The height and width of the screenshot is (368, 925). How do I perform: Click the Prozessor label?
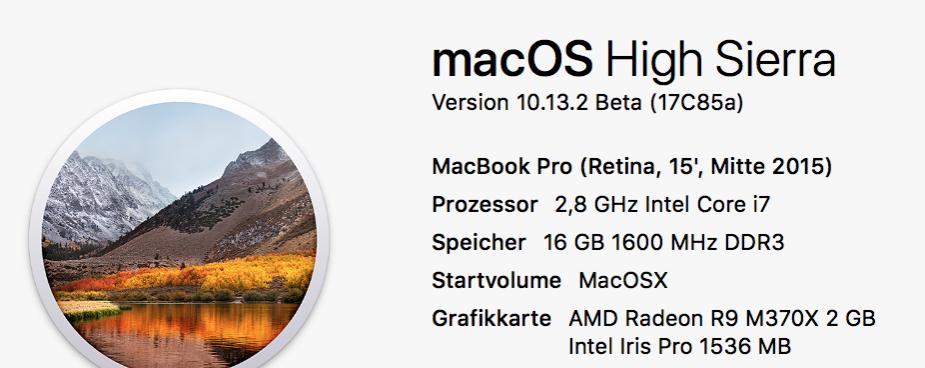(x=485, y=205)
